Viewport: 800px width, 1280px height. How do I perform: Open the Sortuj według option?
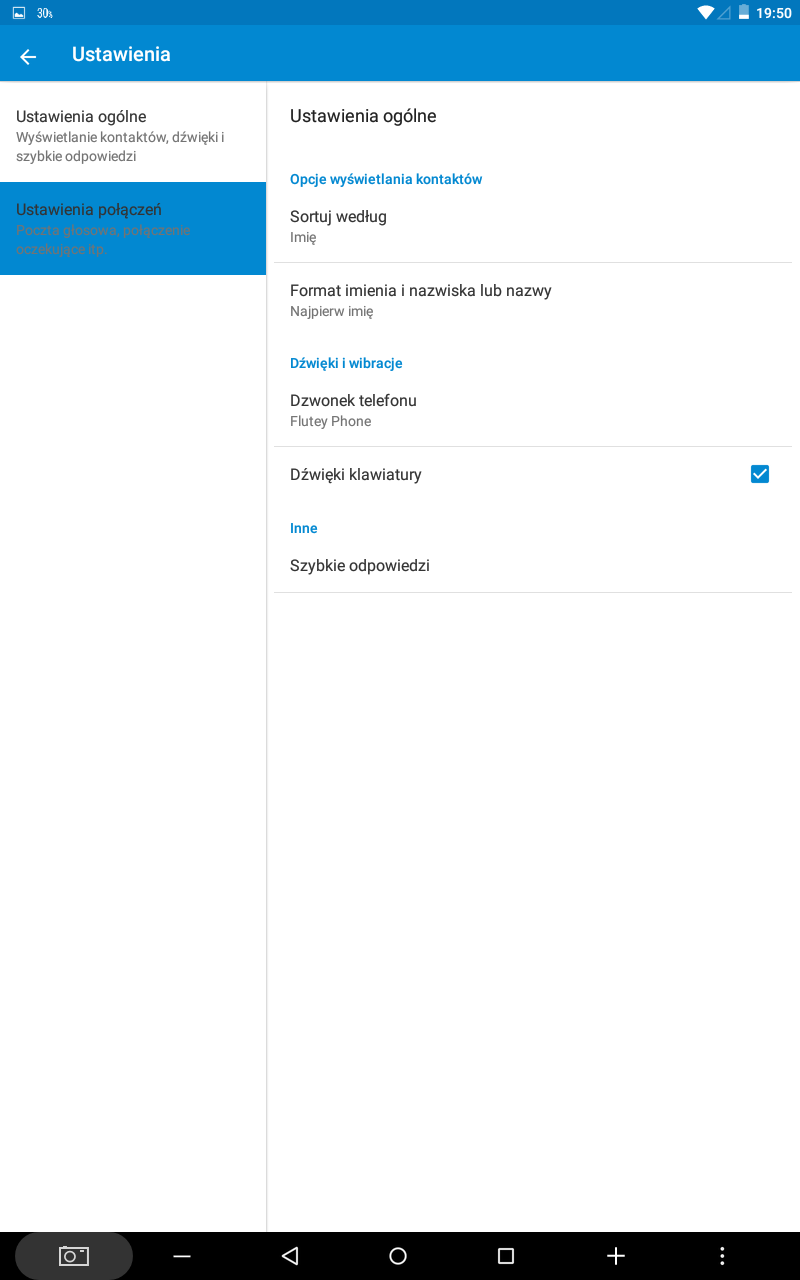(x=533, y=226)
